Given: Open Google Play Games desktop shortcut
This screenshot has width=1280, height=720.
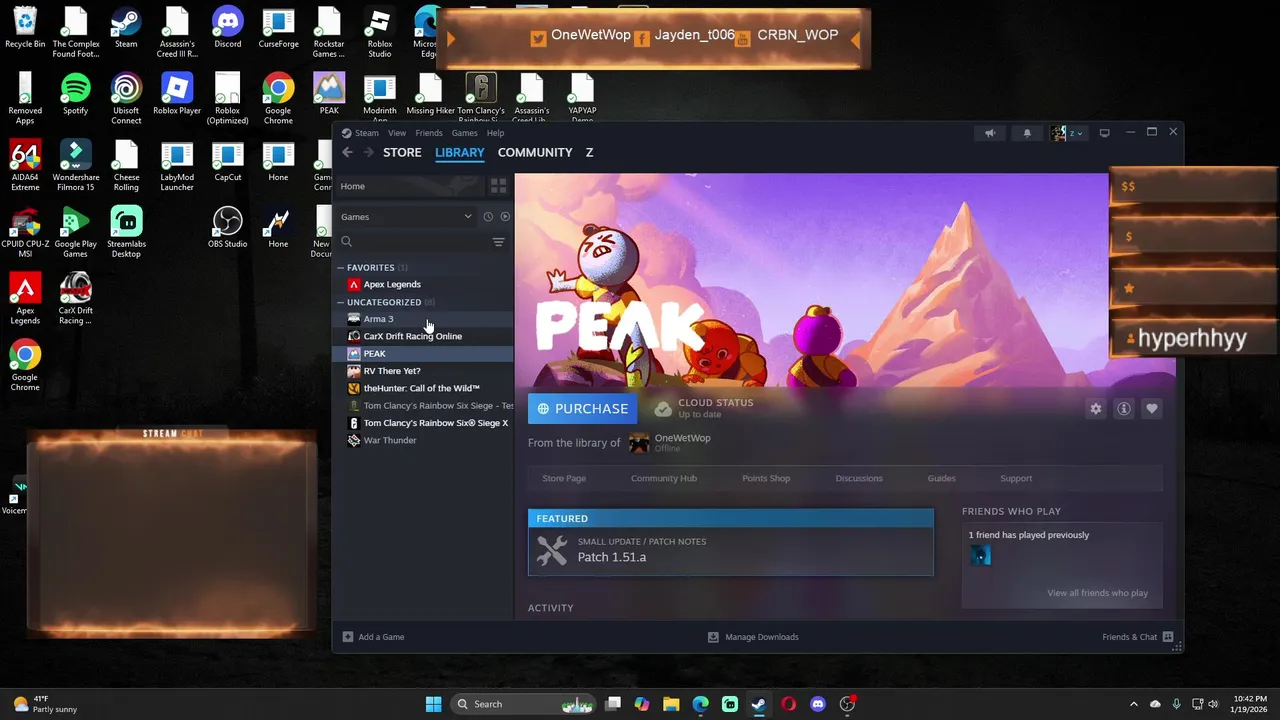Looking at the screenshot, I should click(x=76, y=232).
